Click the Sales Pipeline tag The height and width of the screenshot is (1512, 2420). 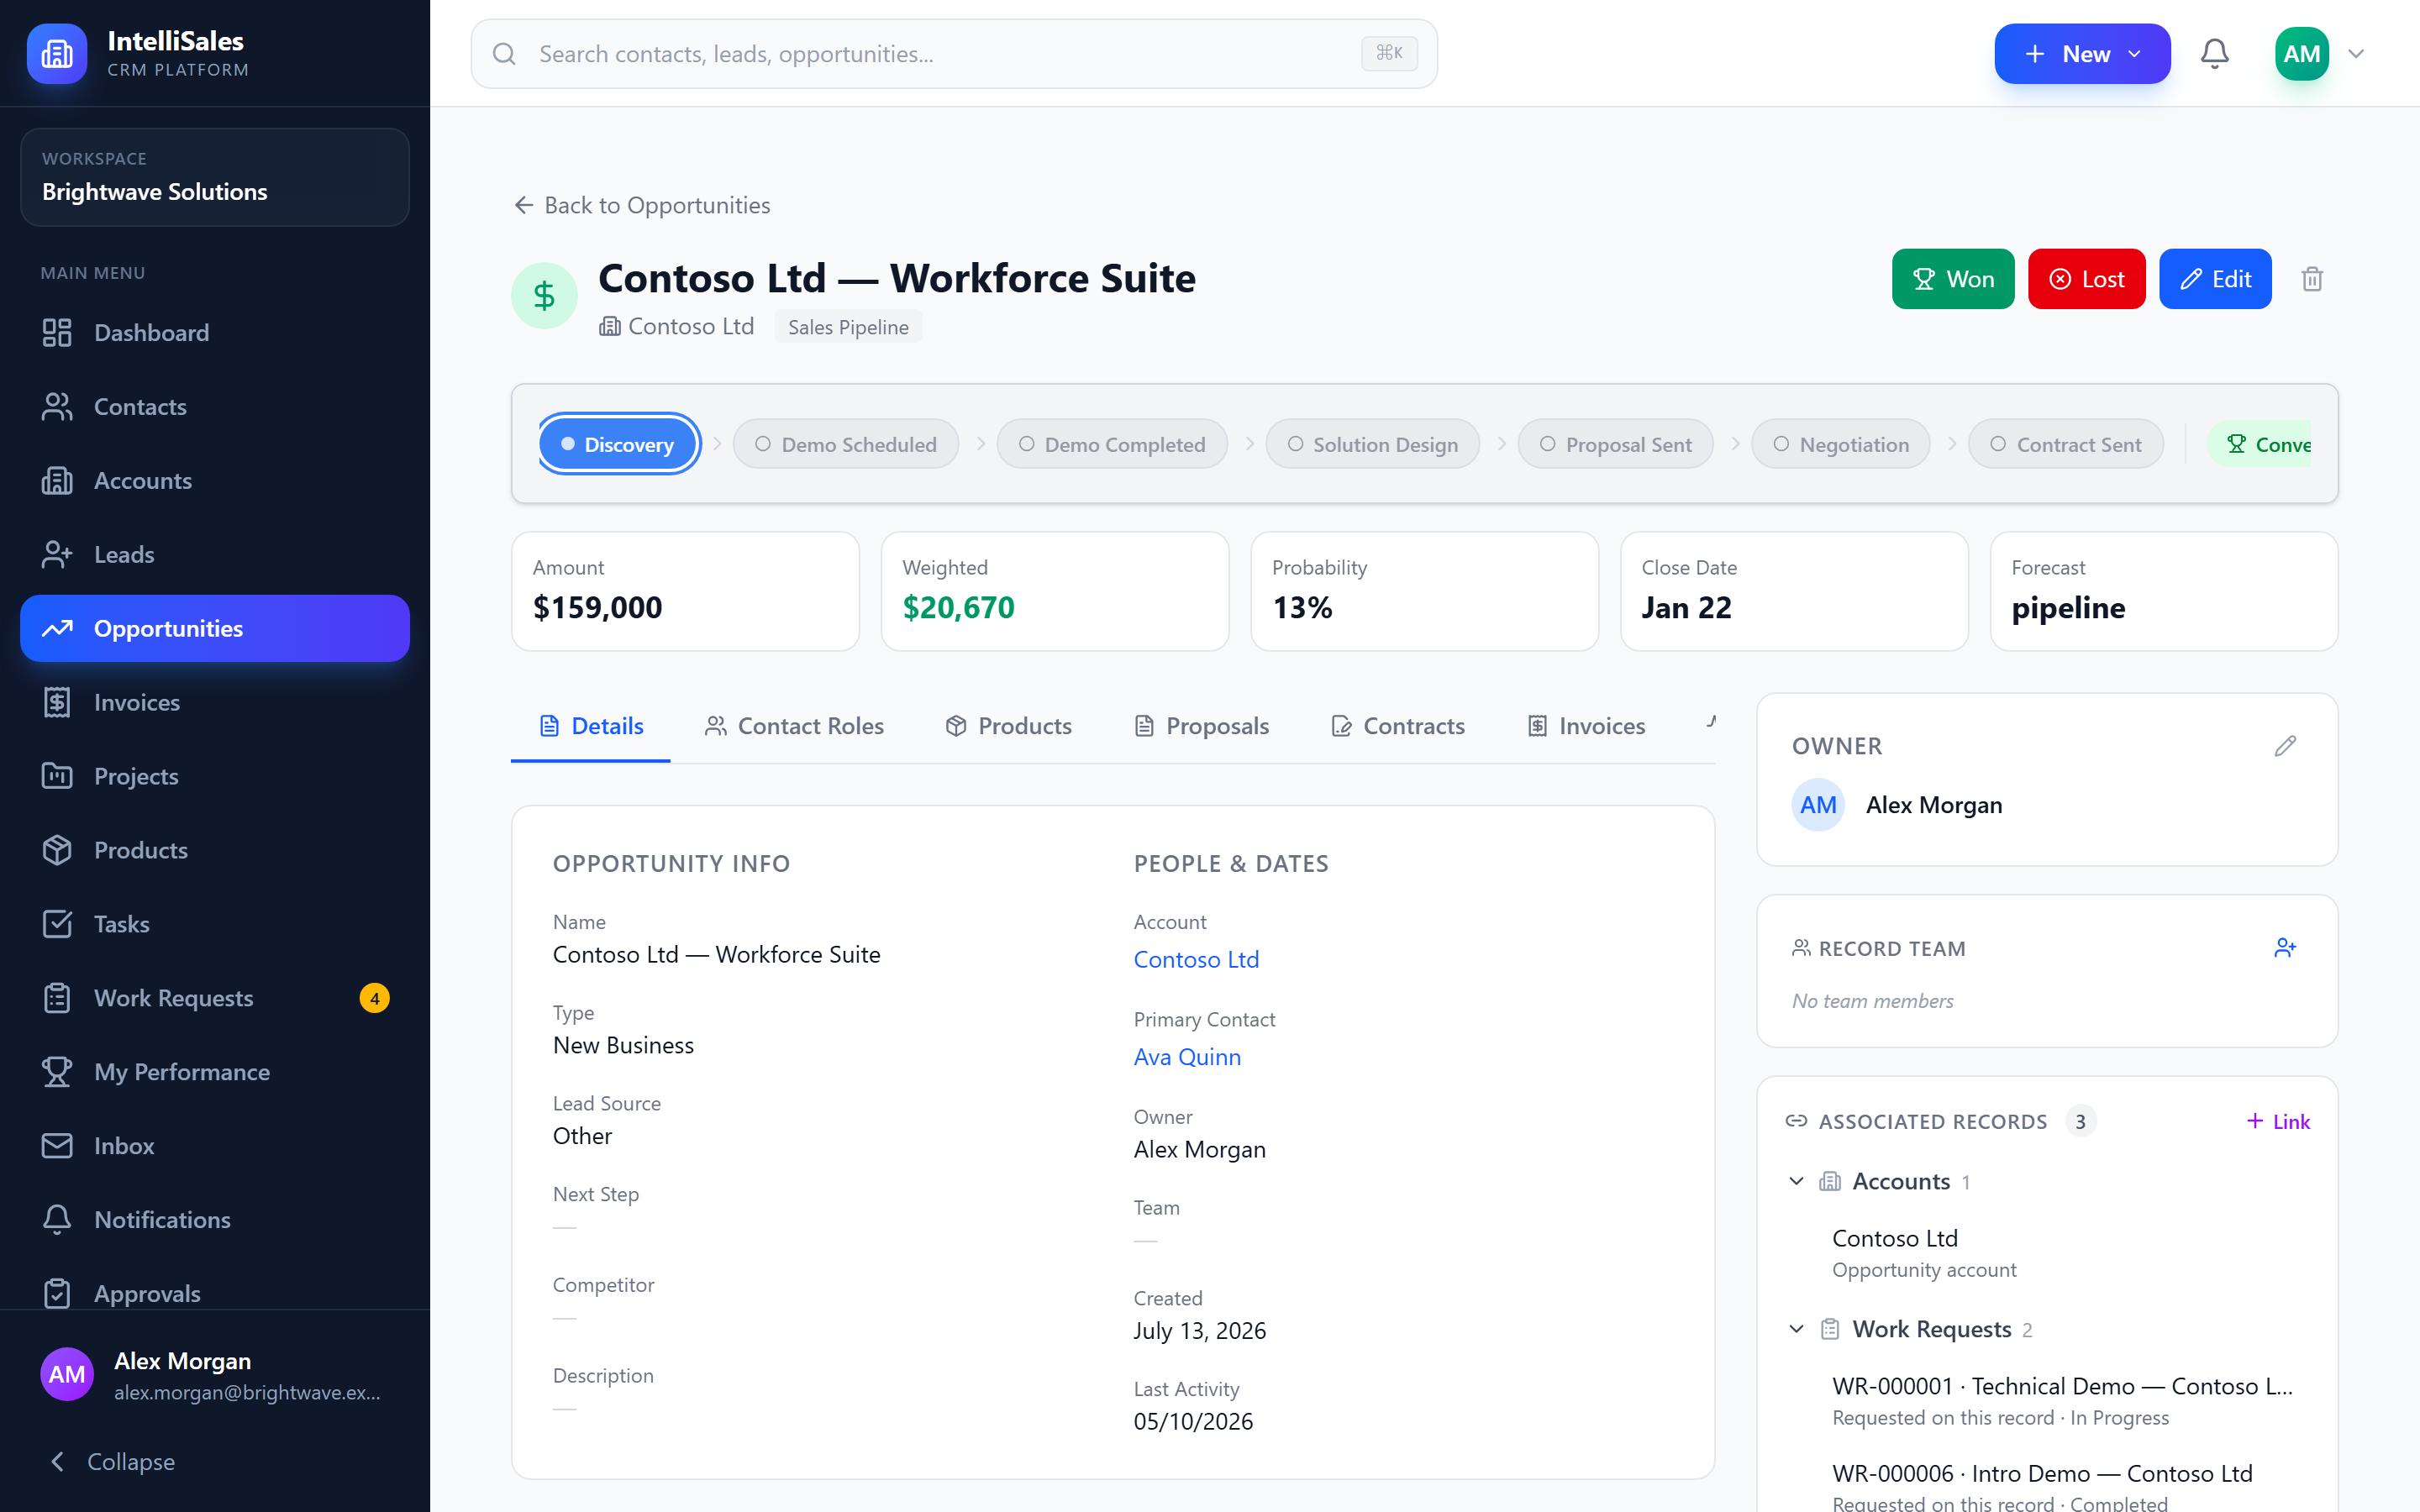pyautogui.click(x=848, y=327)
